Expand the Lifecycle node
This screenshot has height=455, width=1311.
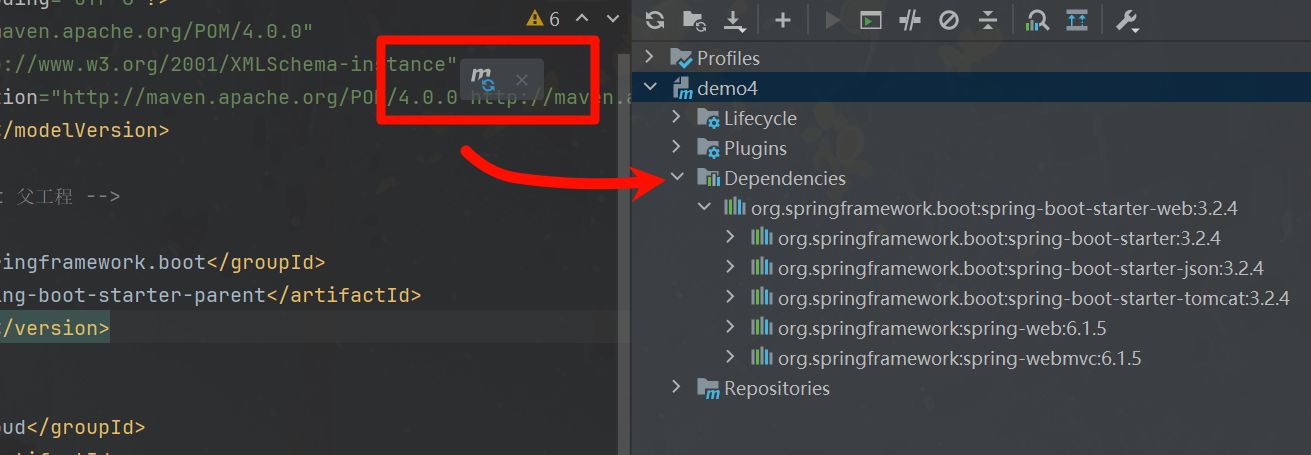coord(677,118)
